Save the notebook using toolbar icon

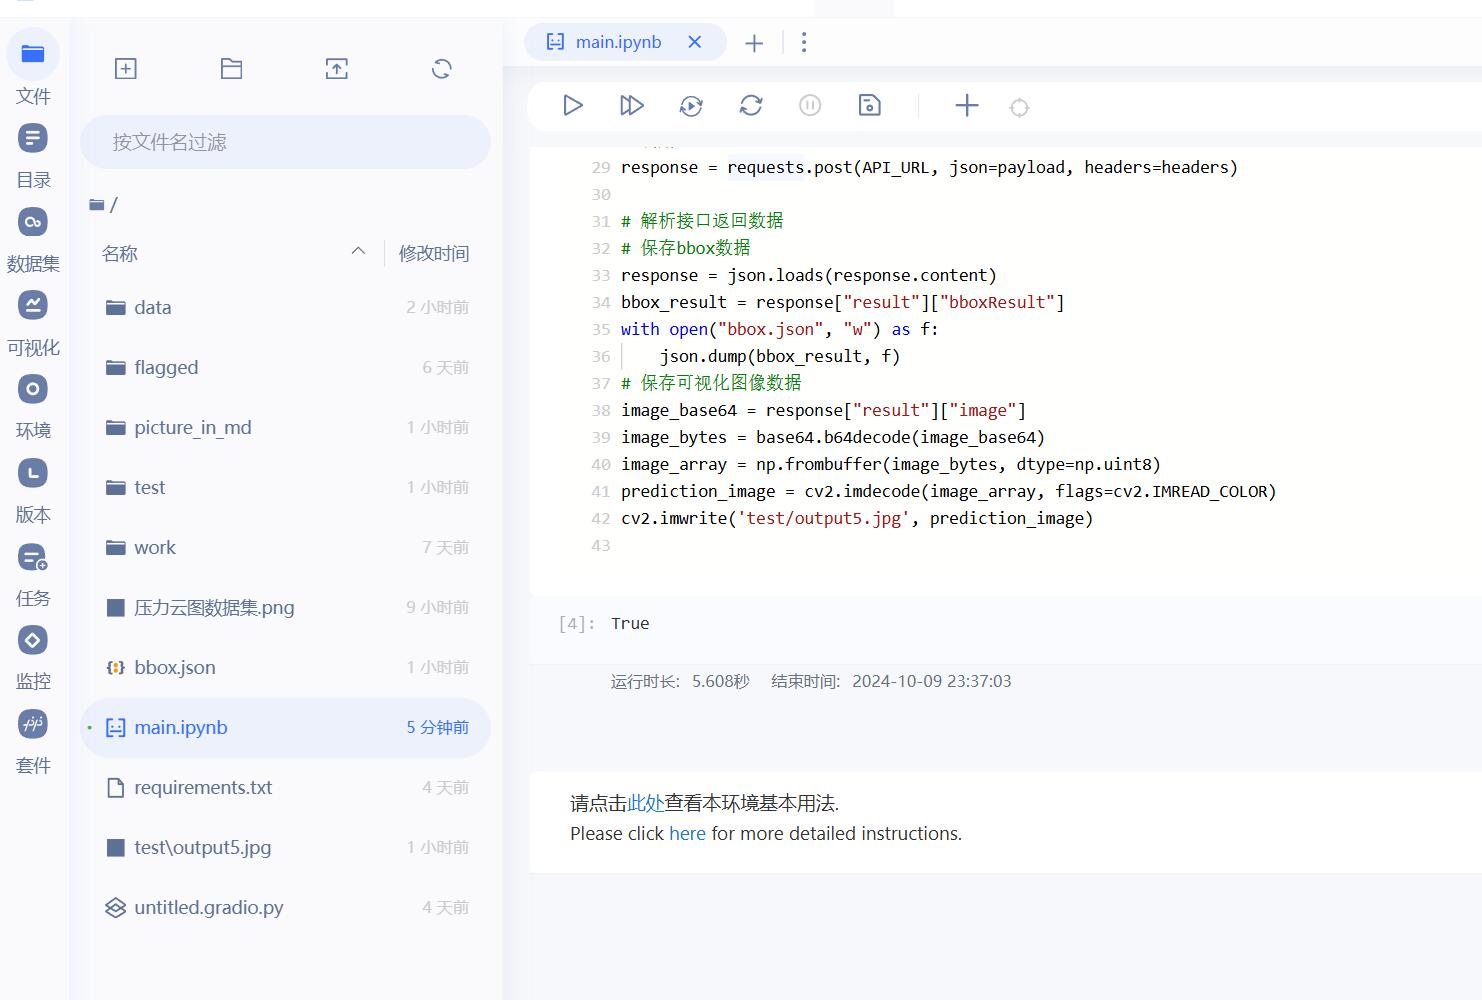[869, 105]
